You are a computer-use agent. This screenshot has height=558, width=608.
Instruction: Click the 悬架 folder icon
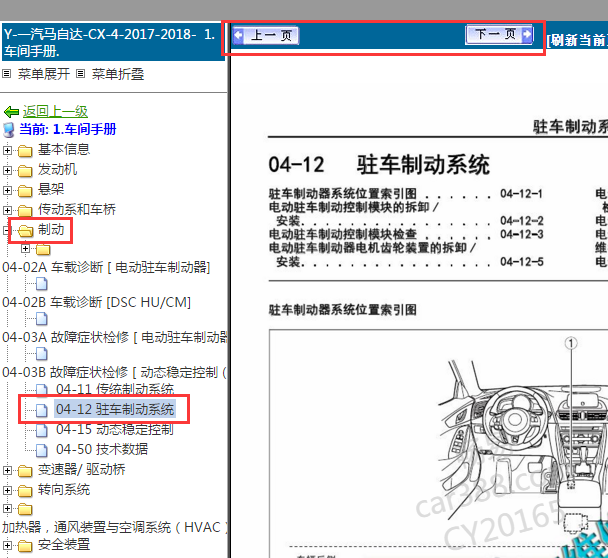point(25,191)
